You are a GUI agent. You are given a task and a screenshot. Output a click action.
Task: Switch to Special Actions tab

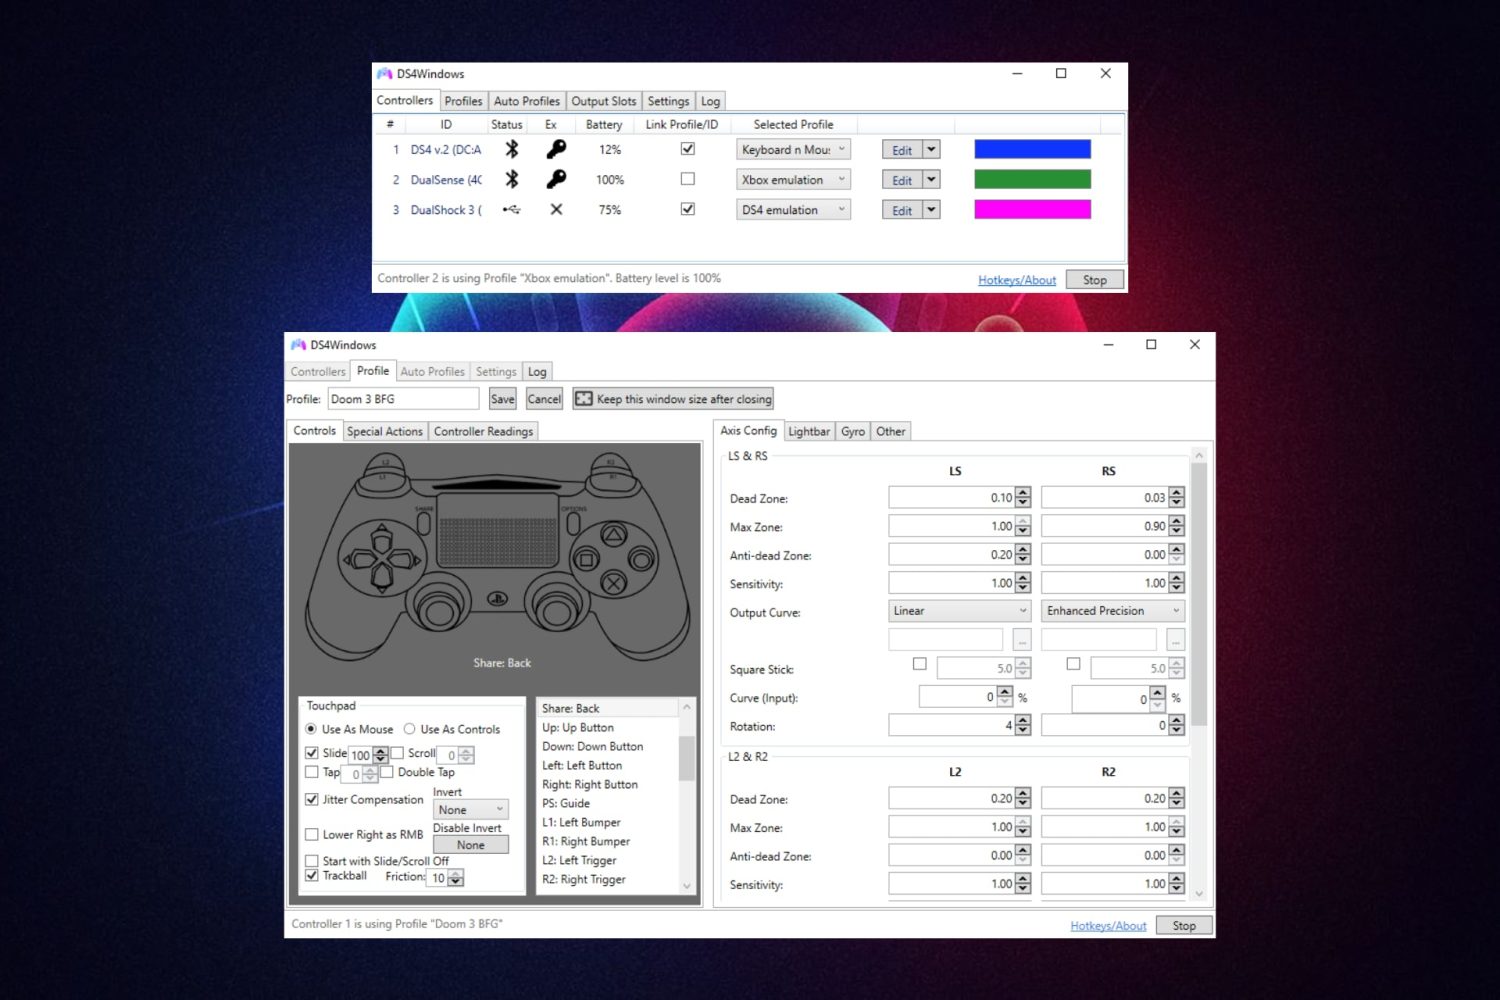385,431
